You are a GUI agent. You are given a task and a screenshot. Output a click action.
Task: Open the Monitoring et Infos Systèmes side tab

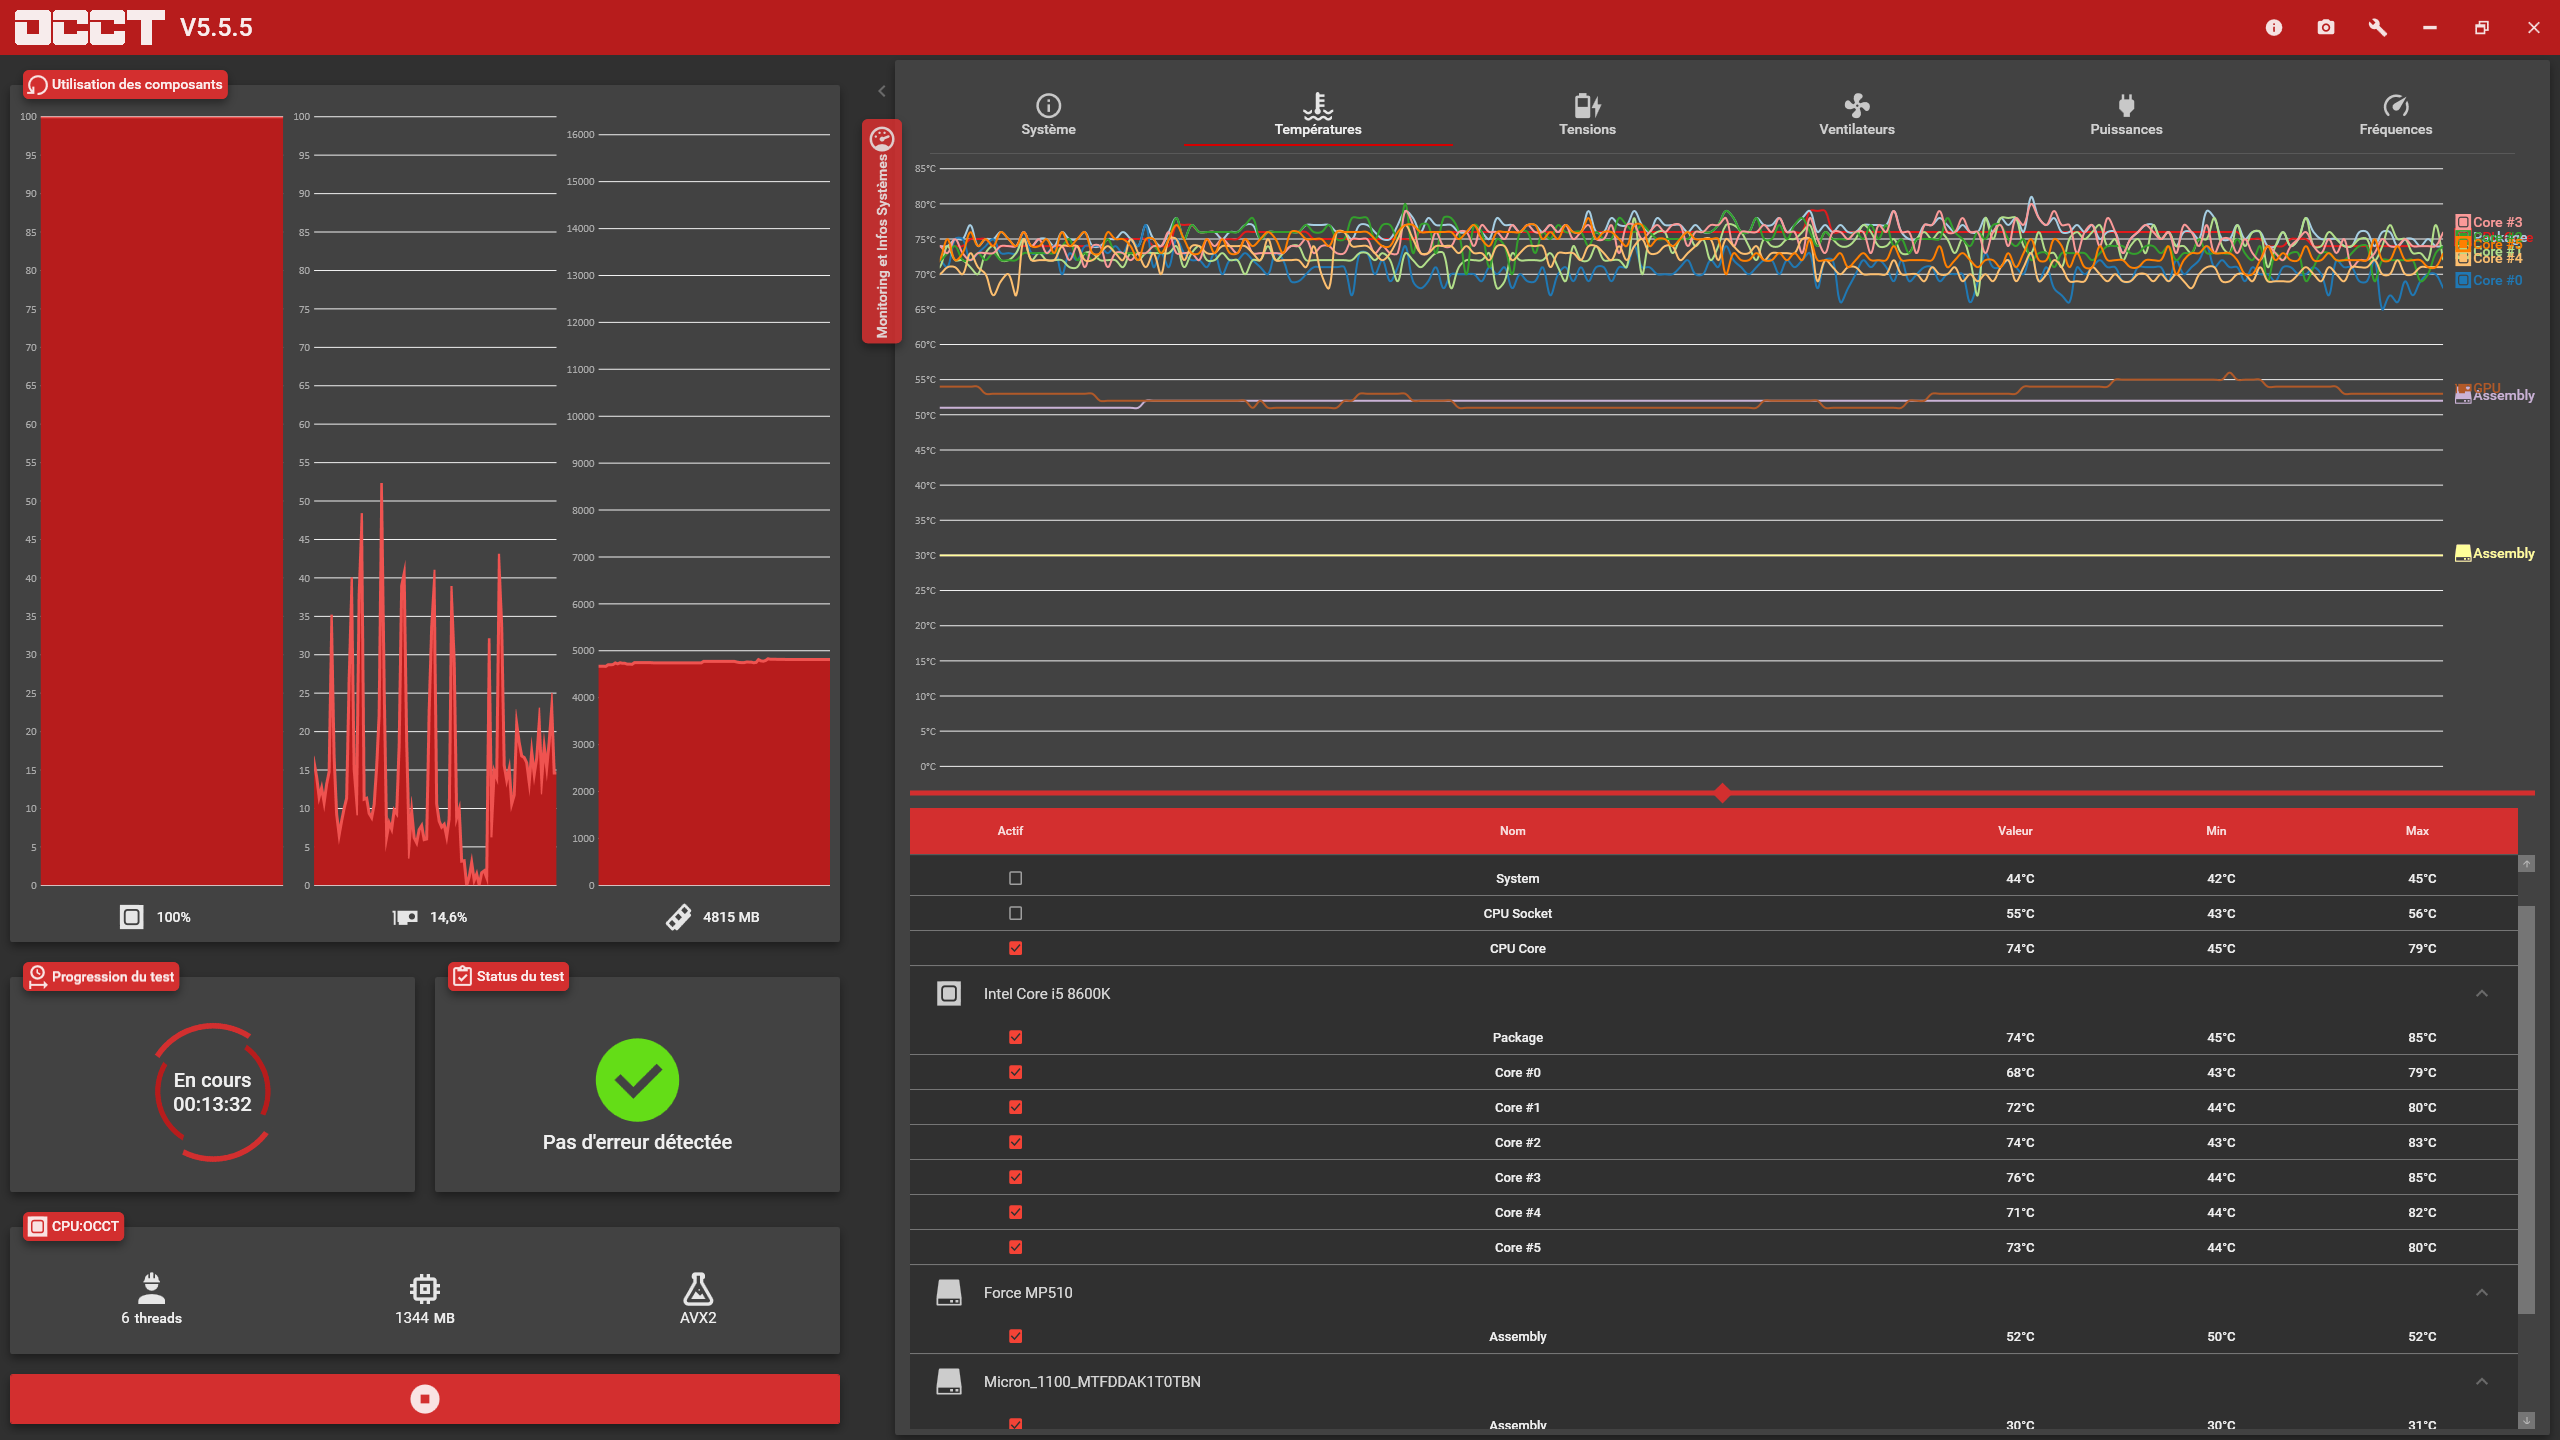click(881, 232)
